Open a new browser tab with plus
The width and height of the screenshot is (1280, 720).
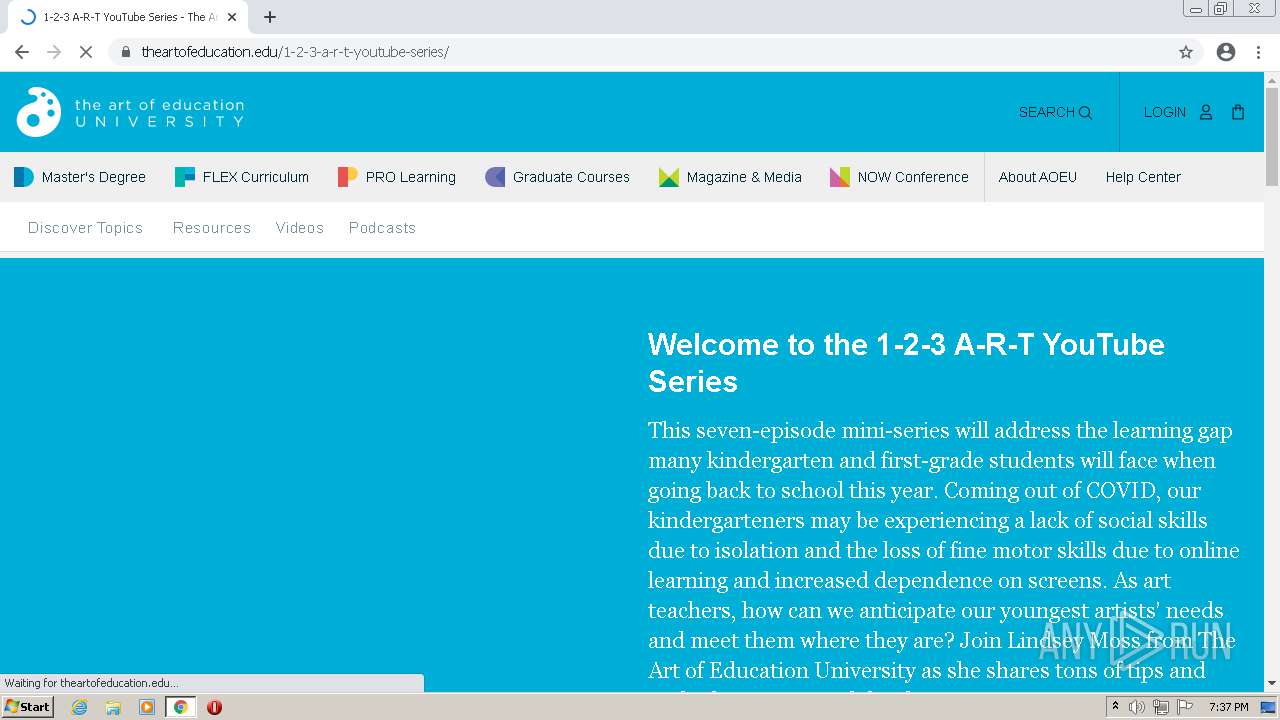click(x=270, y=17)
